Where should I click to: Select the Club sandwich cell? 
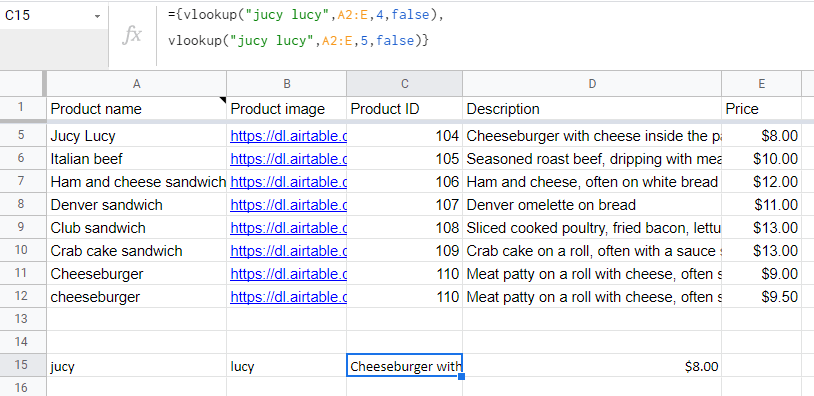point(137,228)
